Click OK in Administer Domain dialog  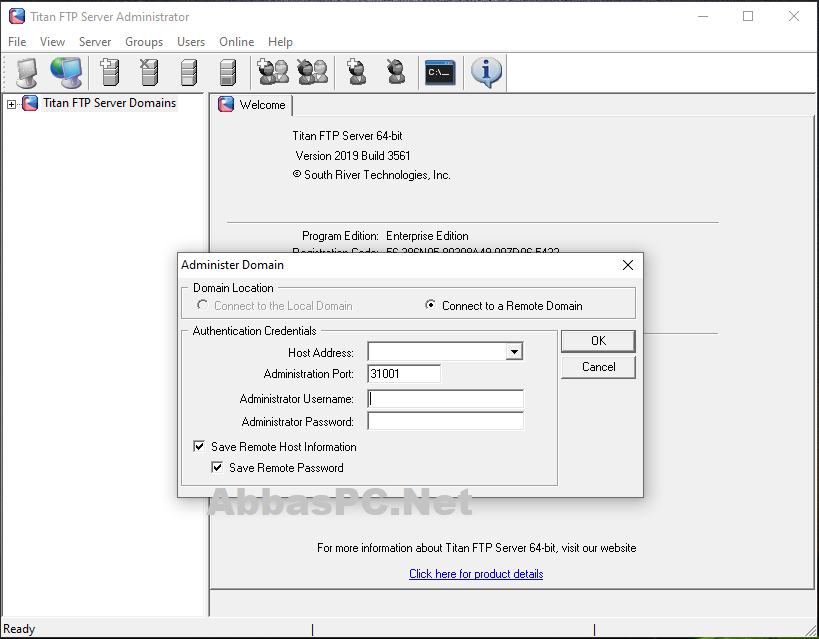tap(598, 341)
